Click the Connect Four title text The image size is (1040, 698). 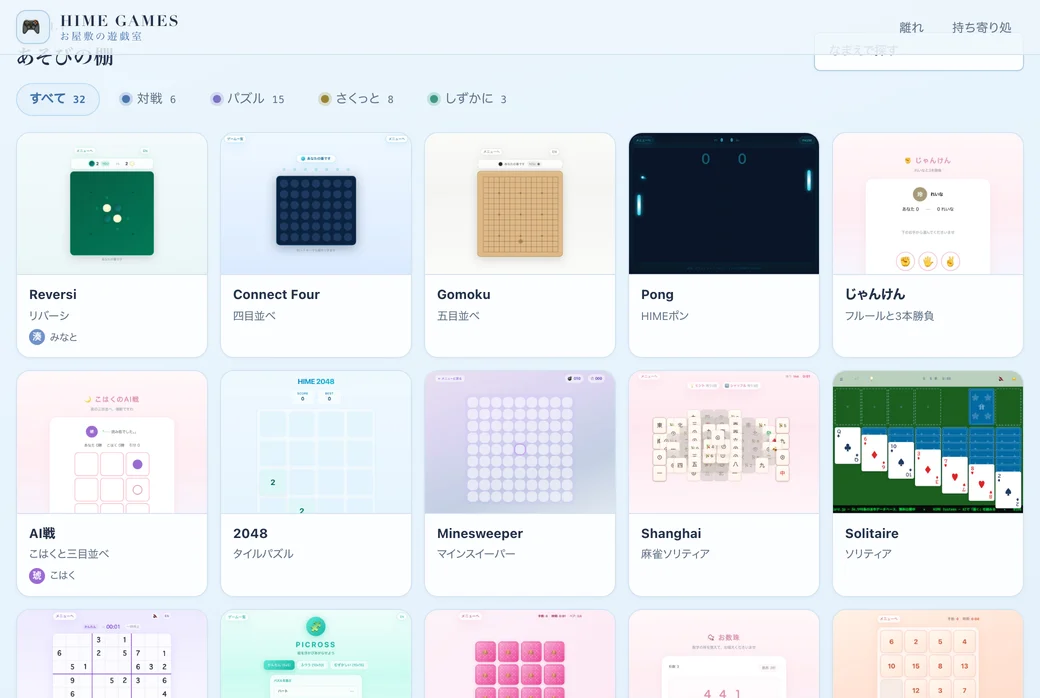276,295
